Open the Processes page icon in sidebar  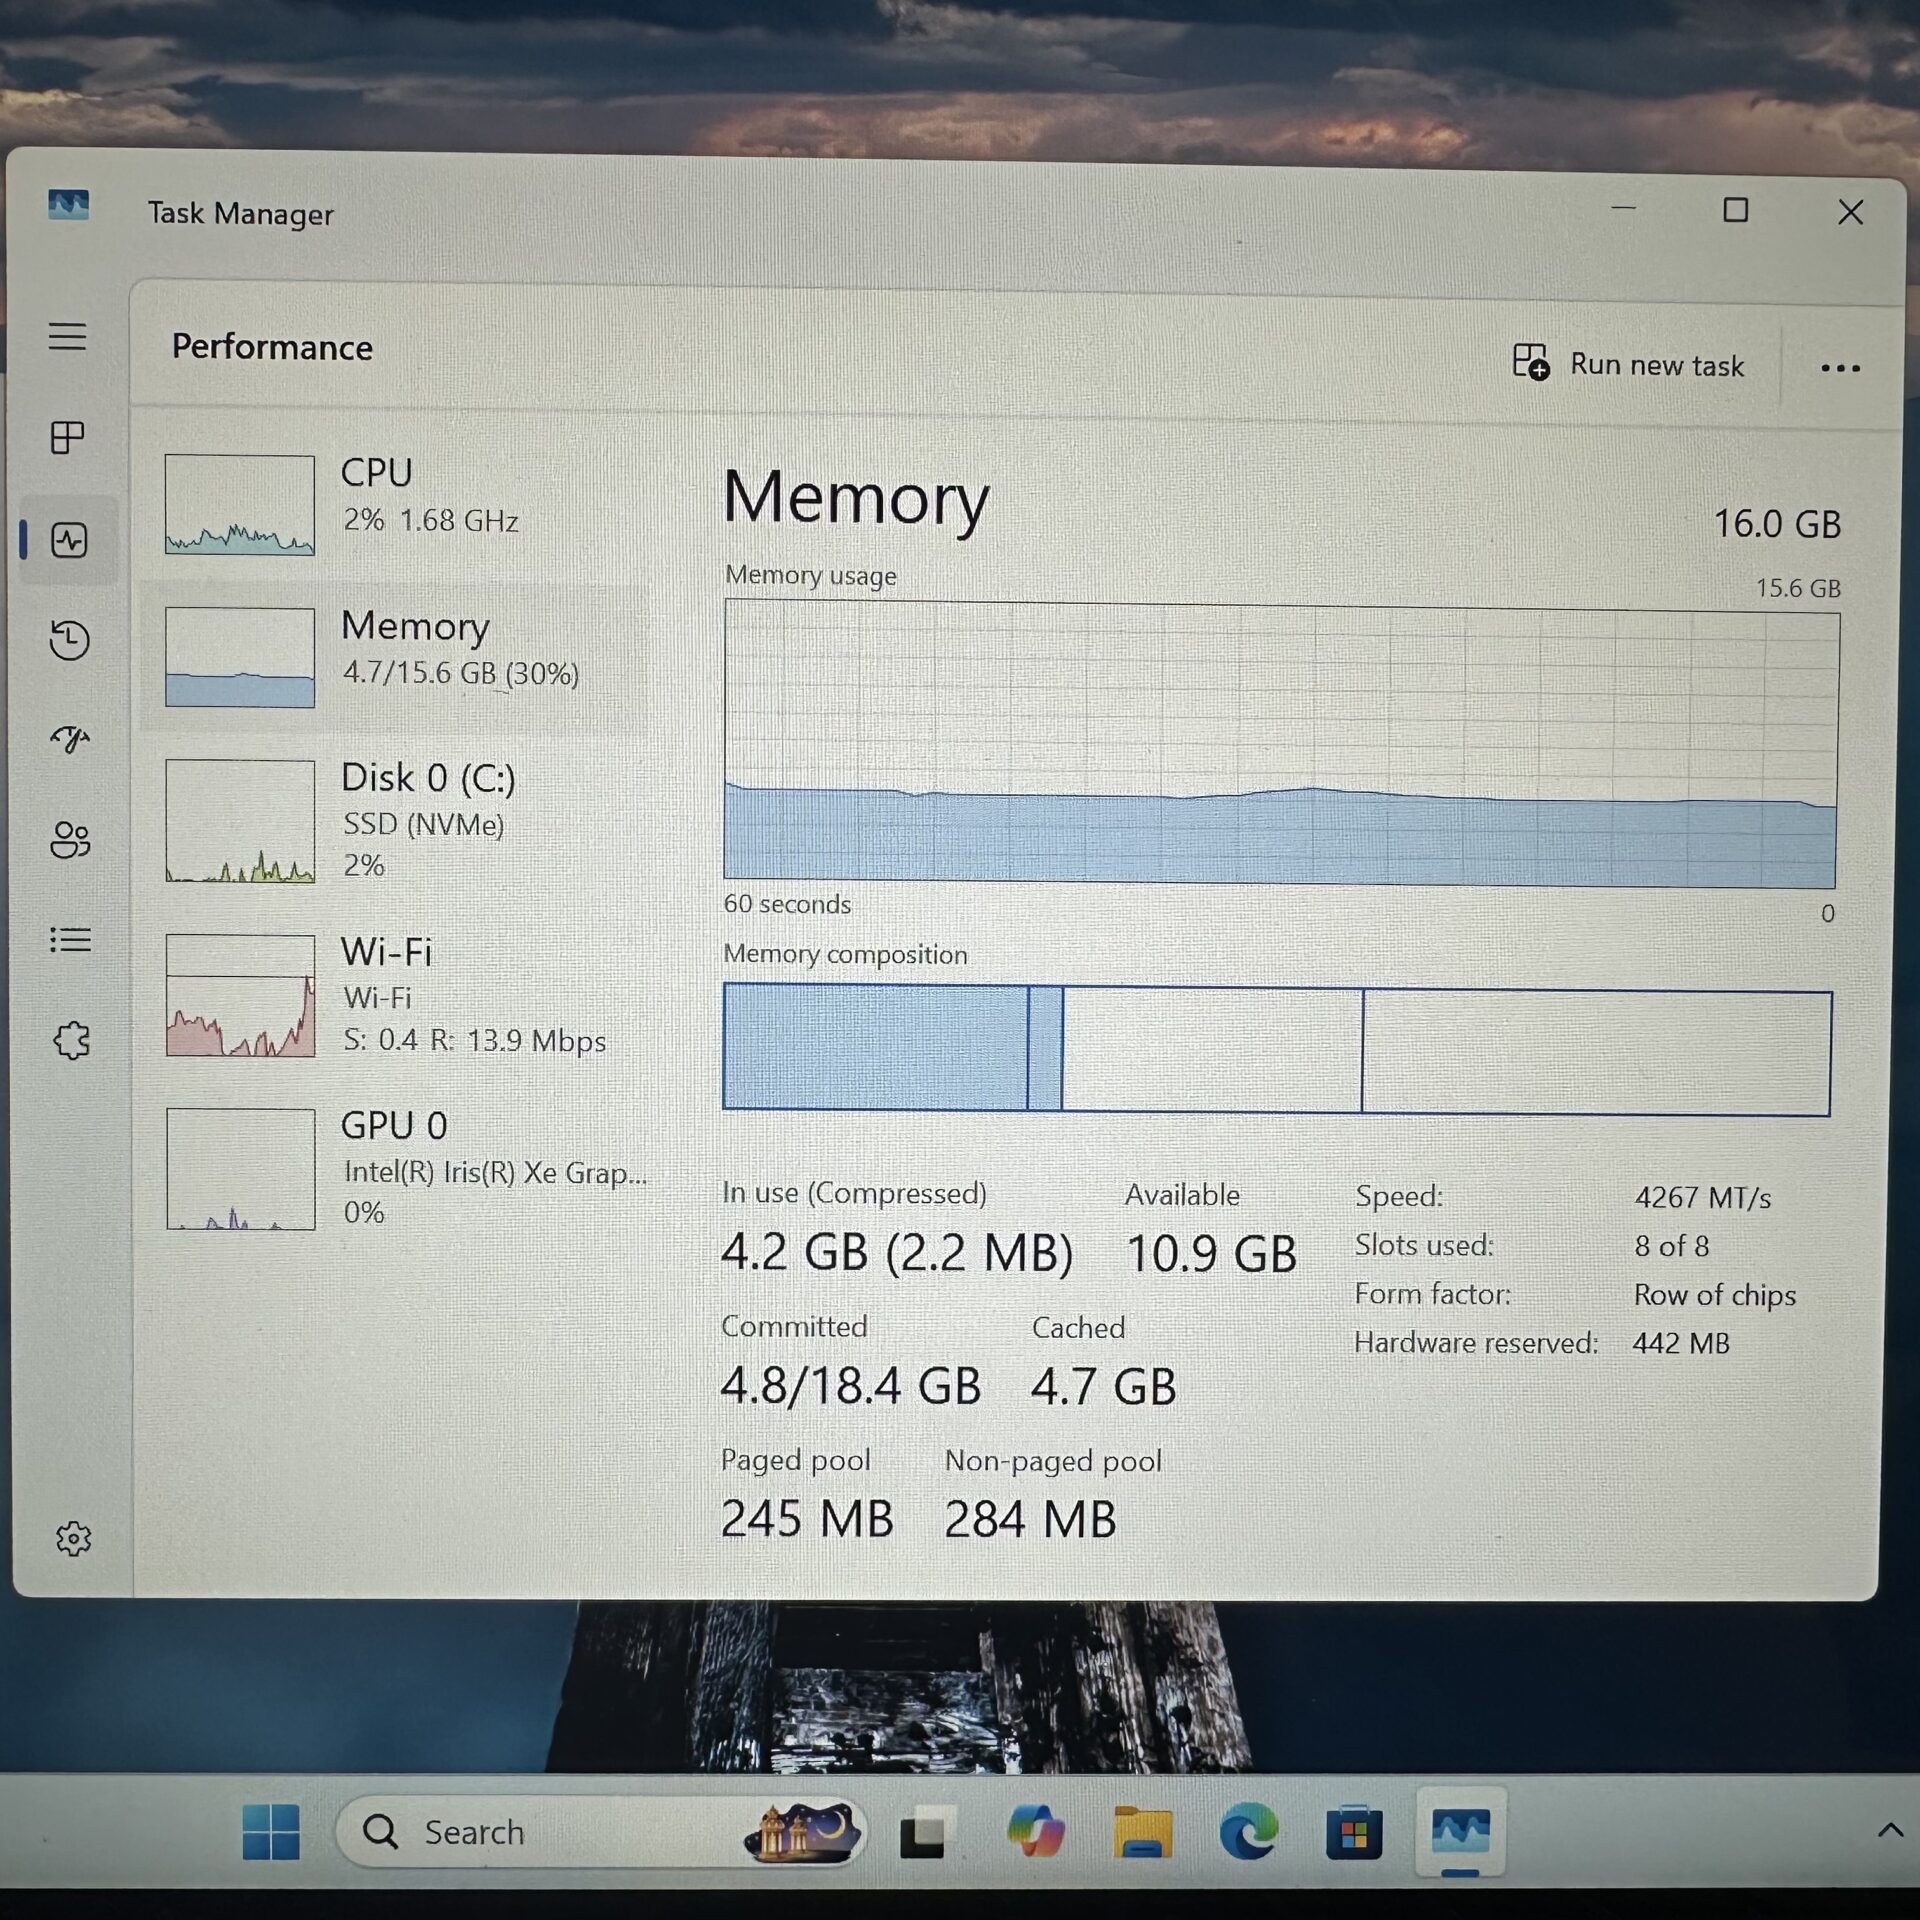point(68,437)
